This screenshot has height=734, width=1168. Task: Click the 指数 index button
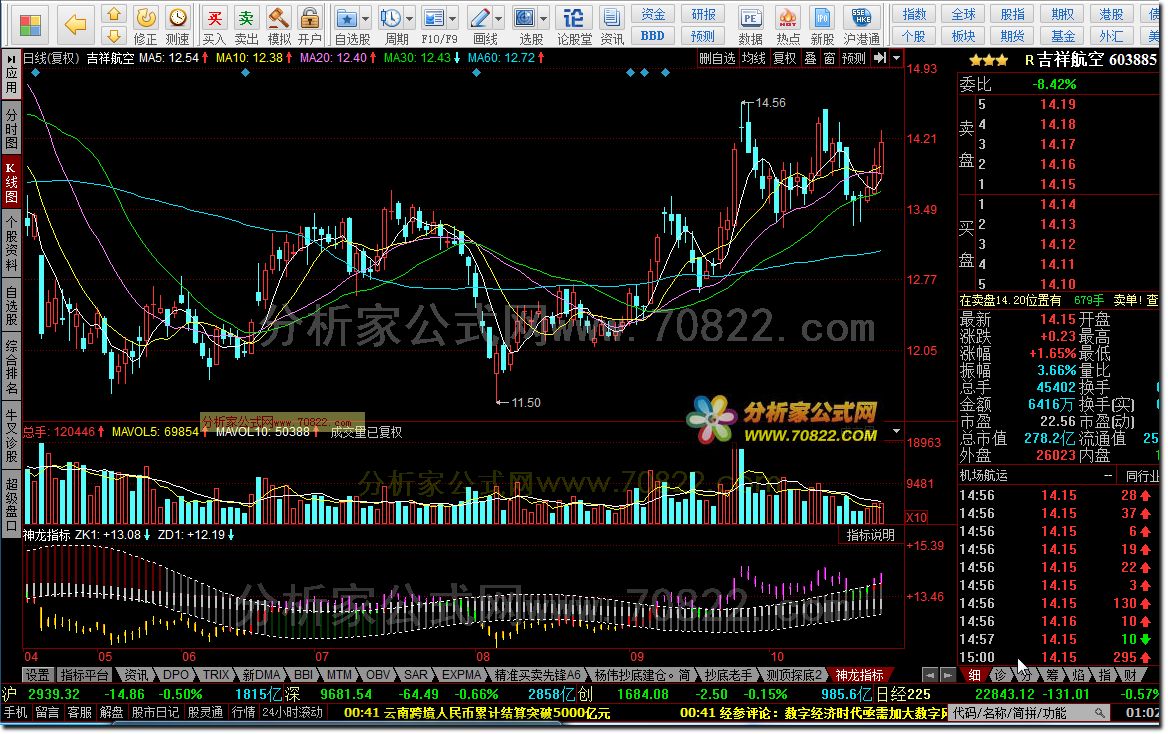[914, 14]
